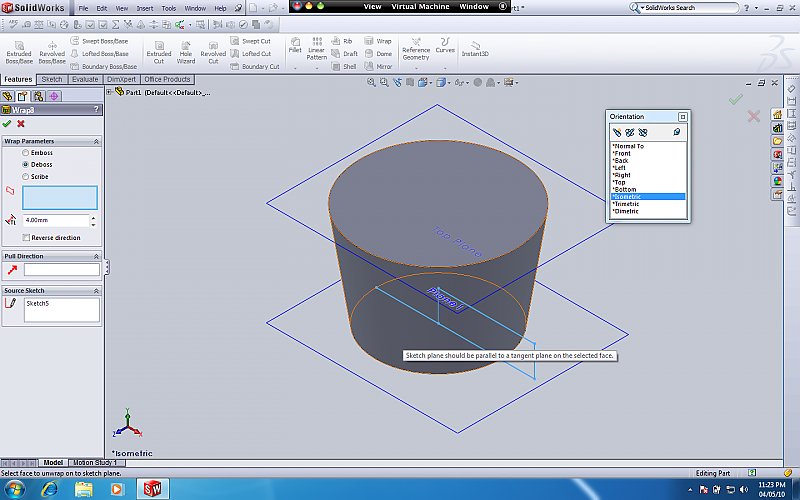Screen dimensions: 800x500
Task: Select the Emboss radio button
Action: tap(26, 152)
